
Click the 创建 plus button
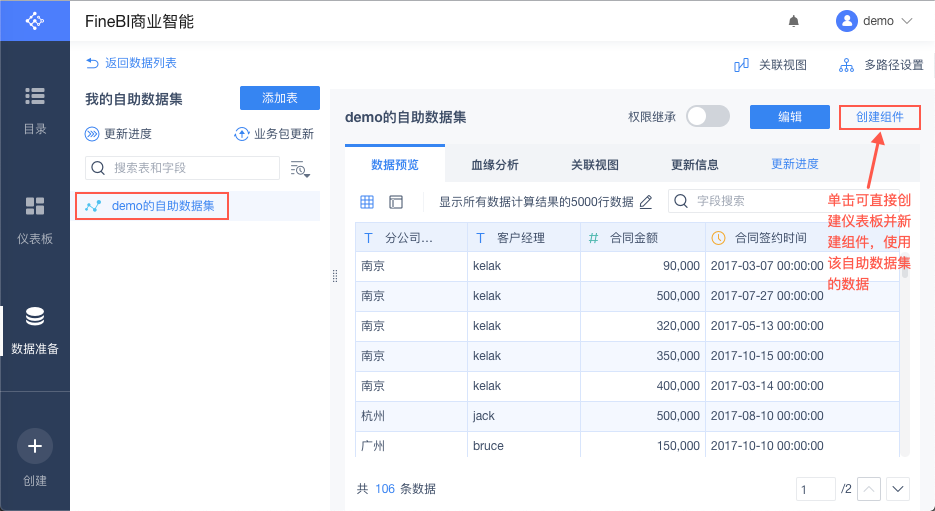click(x=35, y=446)
